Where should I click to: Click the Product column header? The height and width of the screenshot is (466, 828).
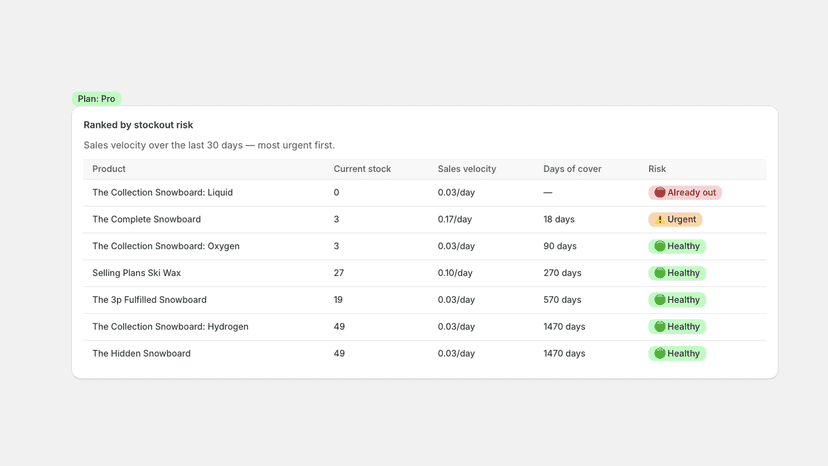(109, 169)
